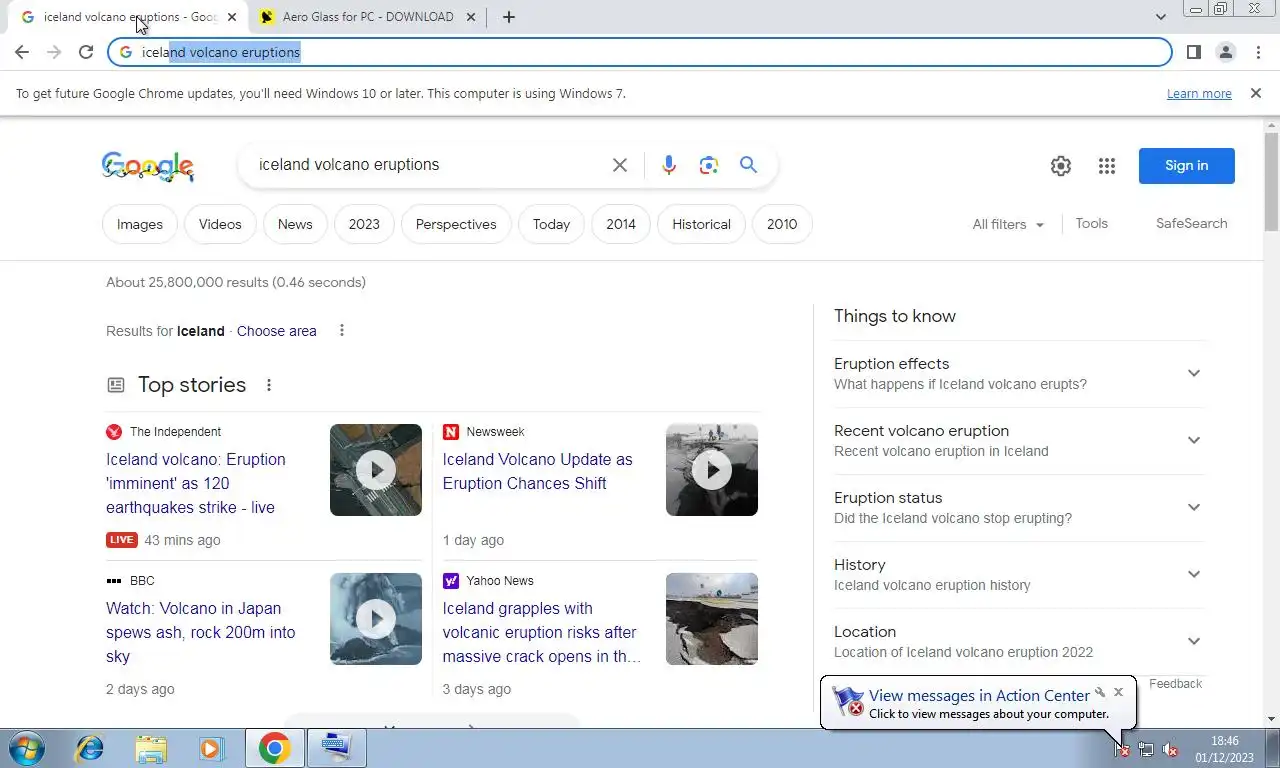
Task: Select the 2023 filter chip
Action: click(364, 224)
